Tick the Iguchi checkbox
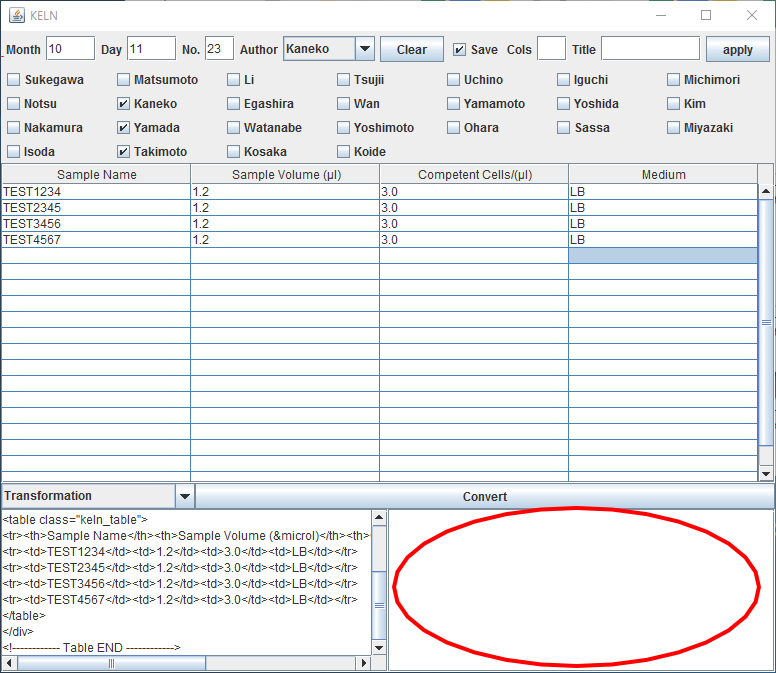 pos(563,80)
